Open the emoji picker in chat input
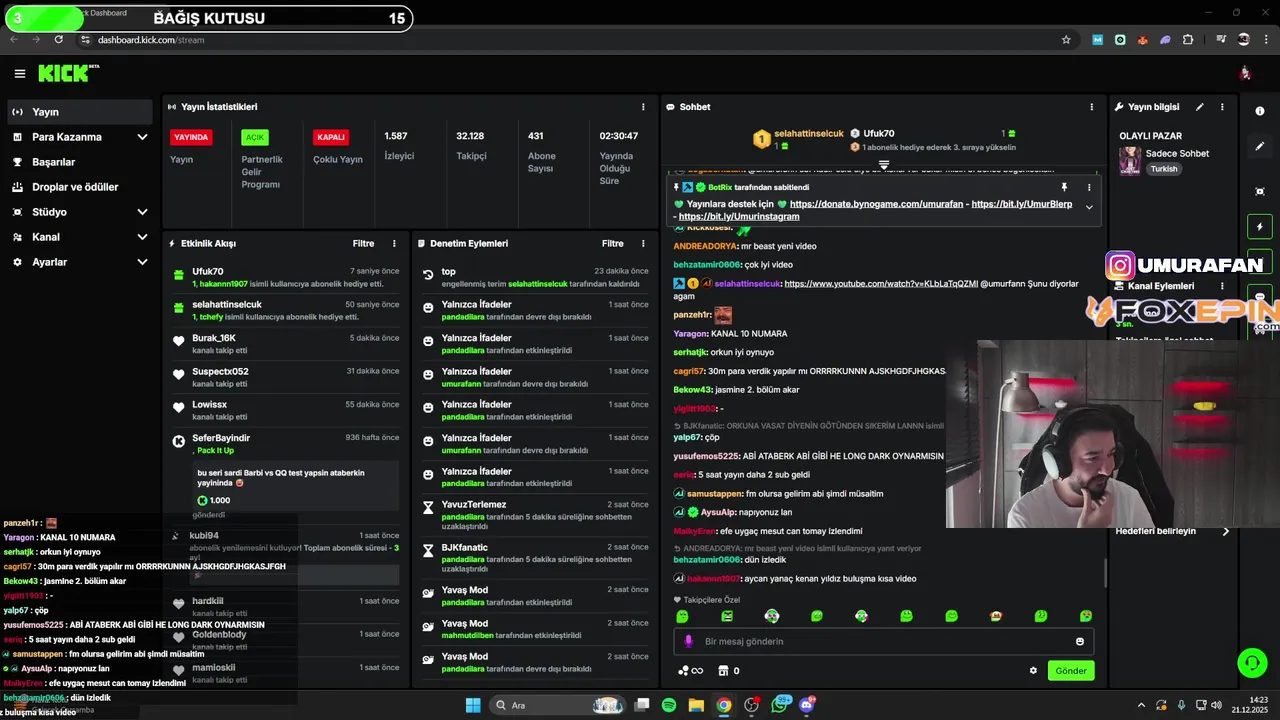This screenshot has height=720, width=1280. click(1080, 642)
